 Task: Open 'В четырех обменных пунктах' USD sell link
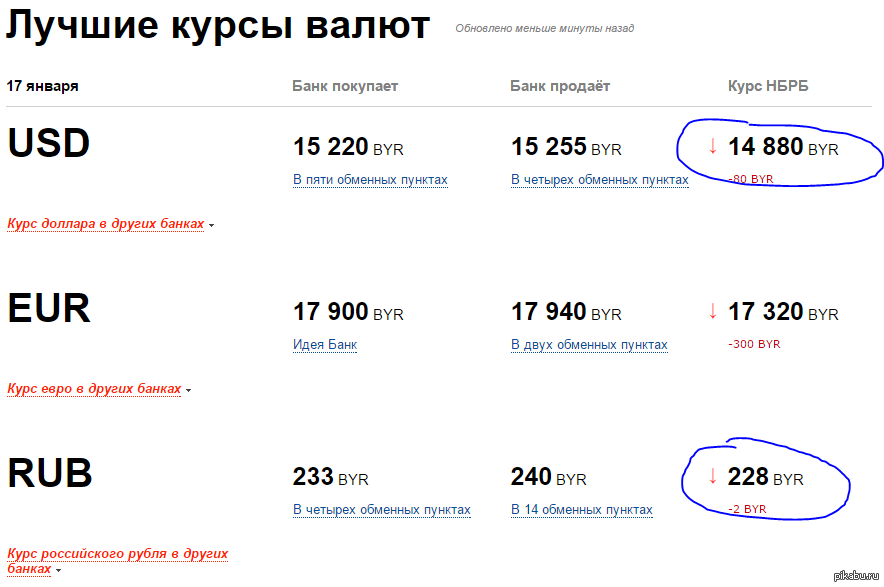tap(599, 180)
